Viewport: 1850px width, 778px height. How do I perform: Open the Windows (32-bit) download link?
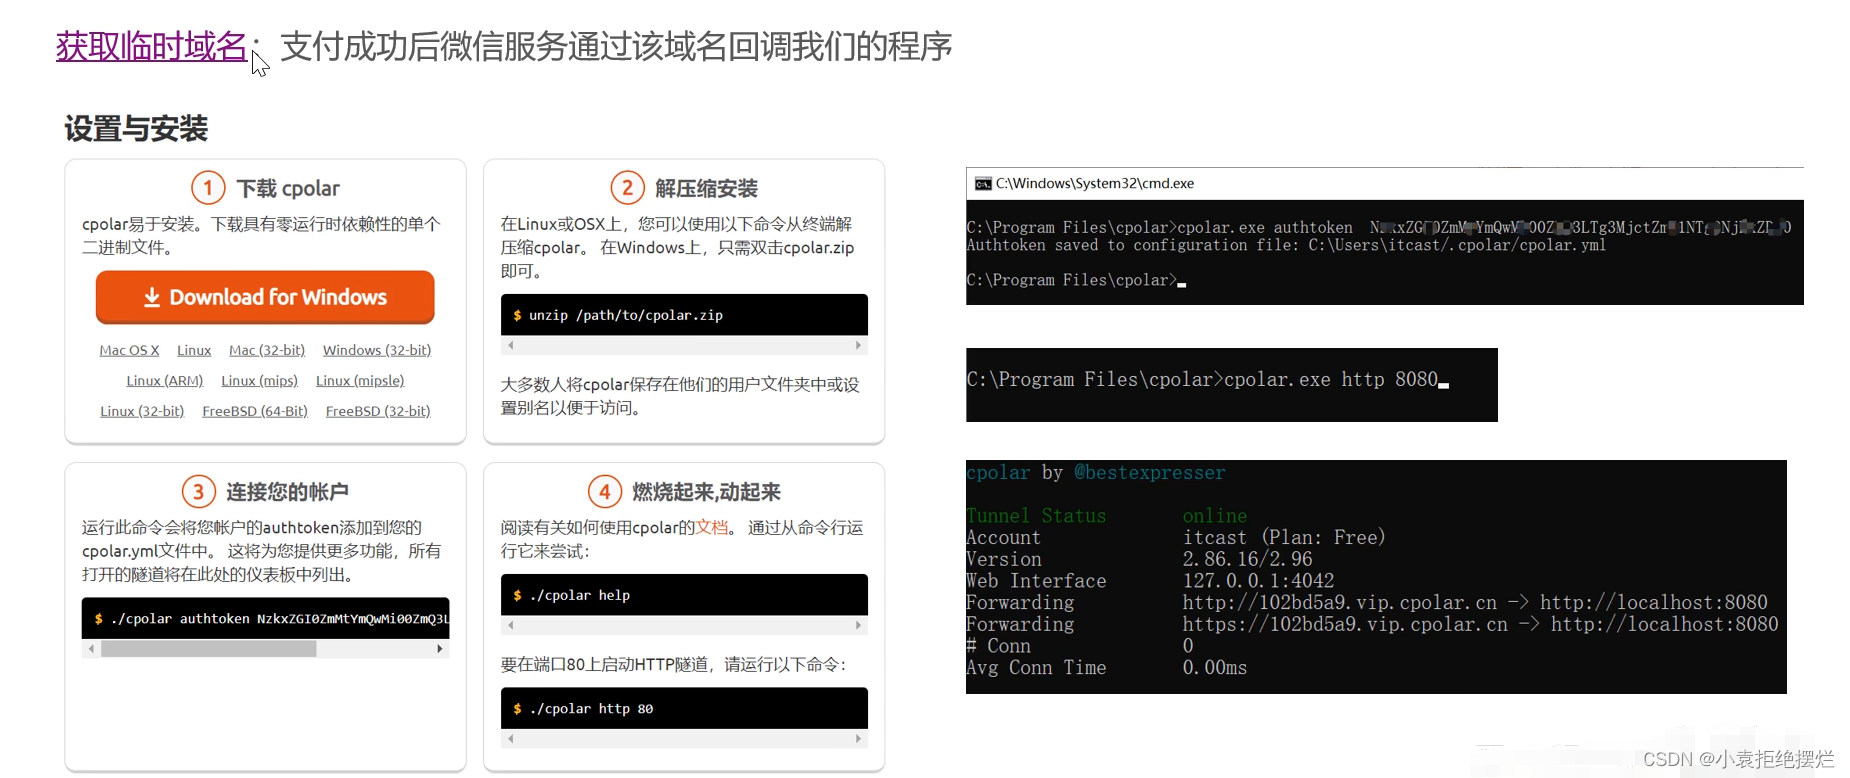coord(377,350)
